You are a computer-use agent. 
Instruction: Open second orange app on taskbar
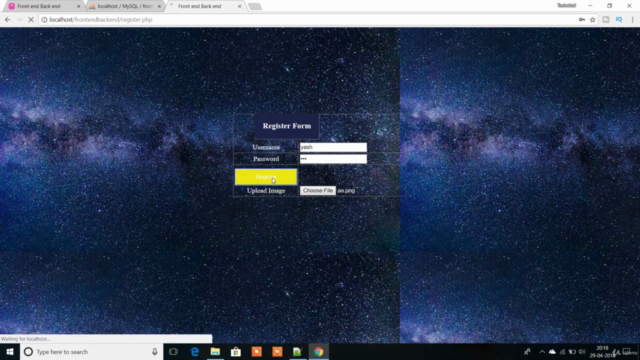click(277, 351)
